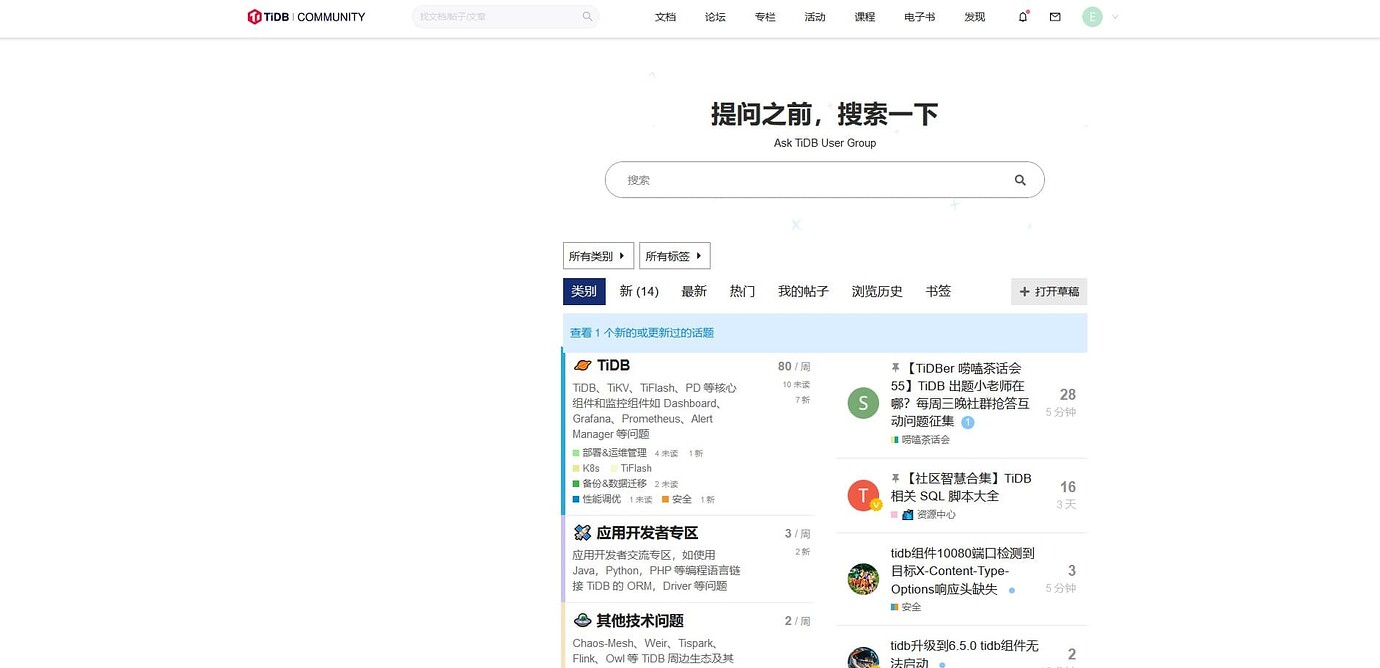Viewport: 1380px width, 668px height.
Task: View the 1 new or updated topic banner
Action: click(825, 333)
